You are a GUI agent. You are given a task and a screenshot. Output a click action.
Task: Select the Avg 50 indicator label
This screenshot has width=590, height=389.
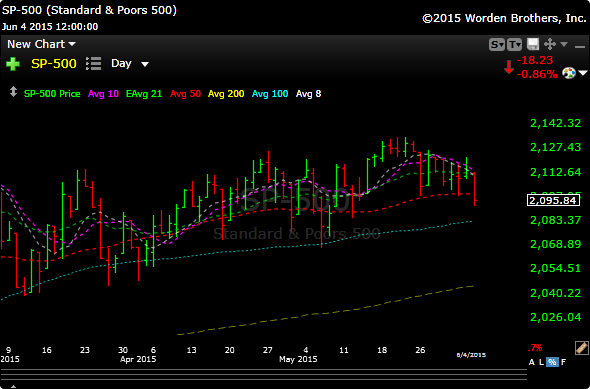(x=185, y=94)
